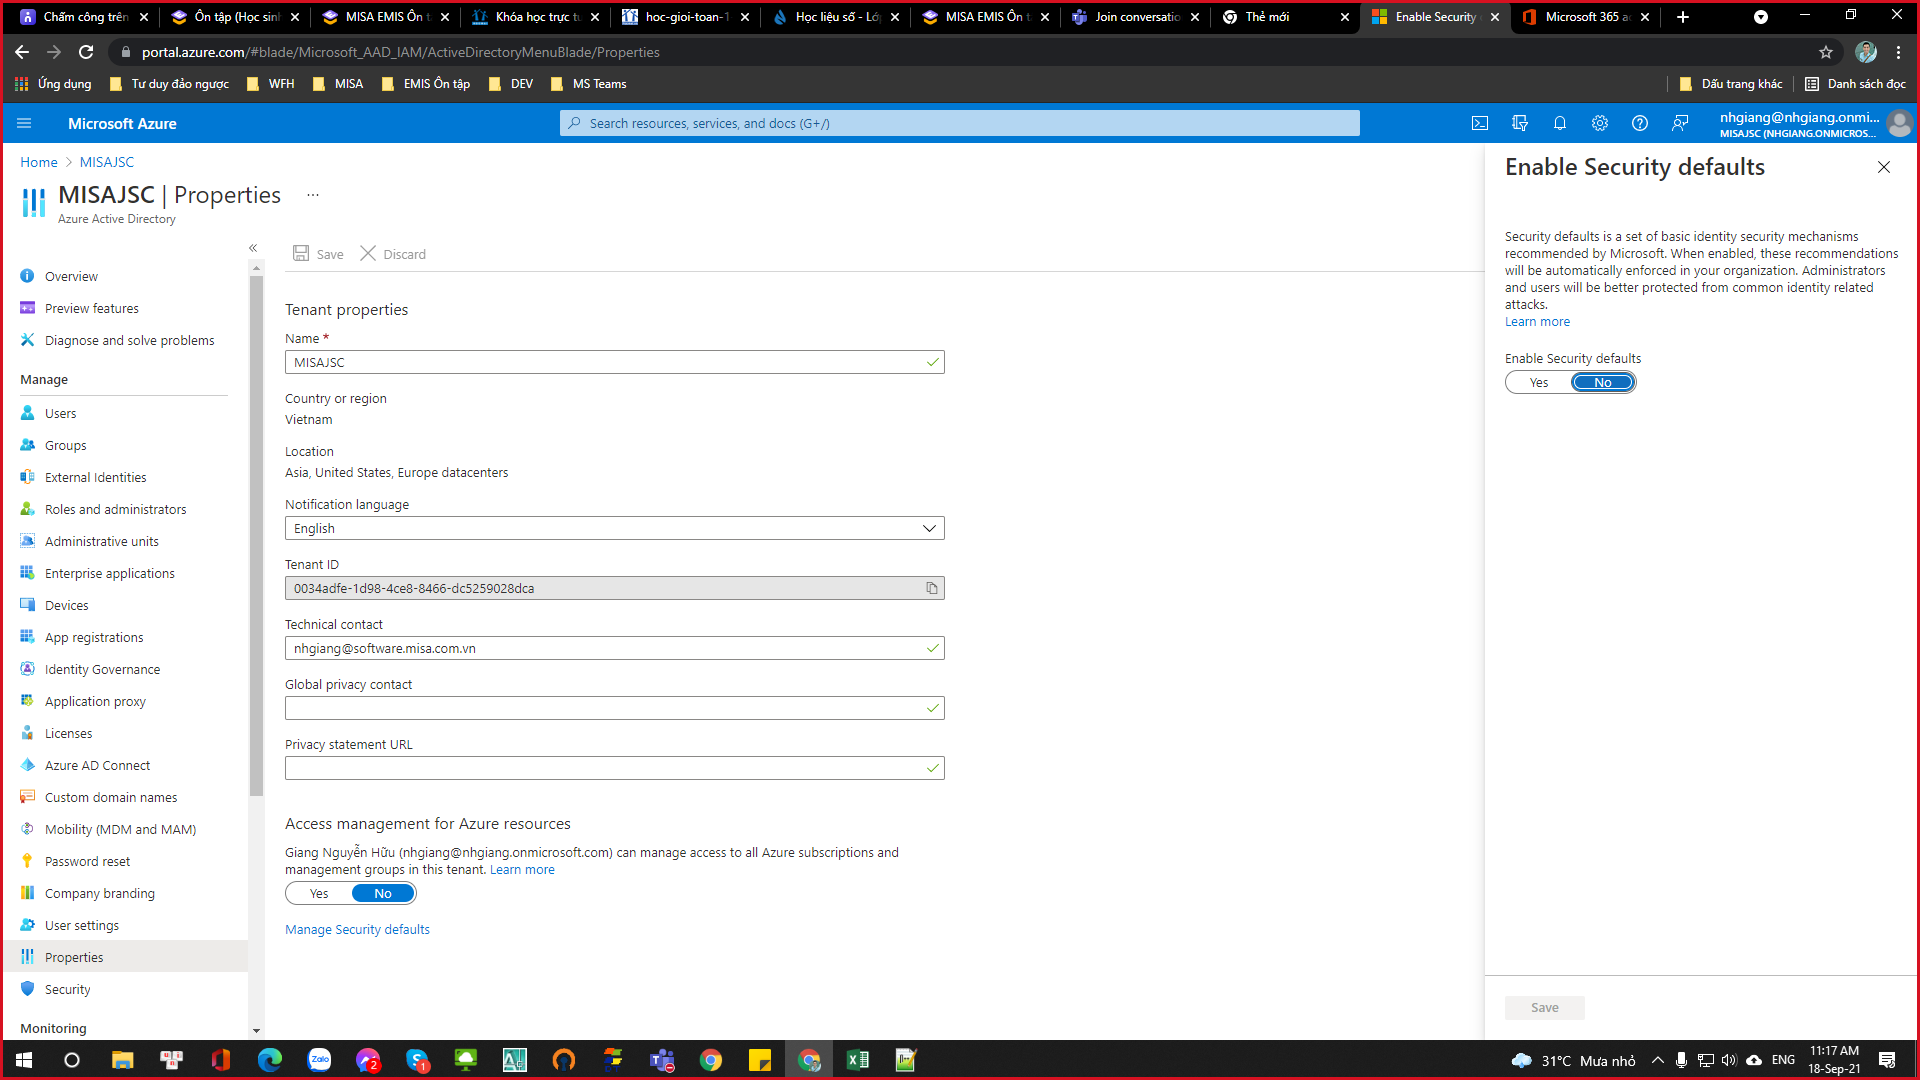Image resolution: width=1920 pixels, height=1080 pixels.
Task: Click Discard in the command bar
Action: (x=393, y=254)
